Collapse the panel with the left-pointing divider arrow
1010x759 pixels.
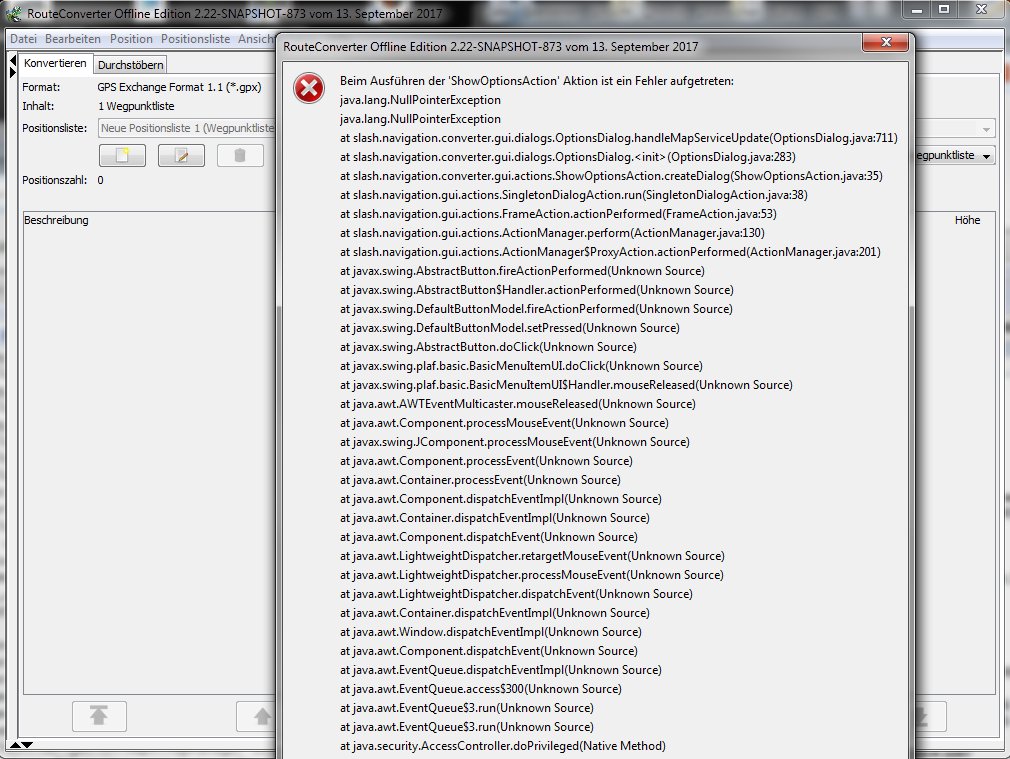[14, 59]
